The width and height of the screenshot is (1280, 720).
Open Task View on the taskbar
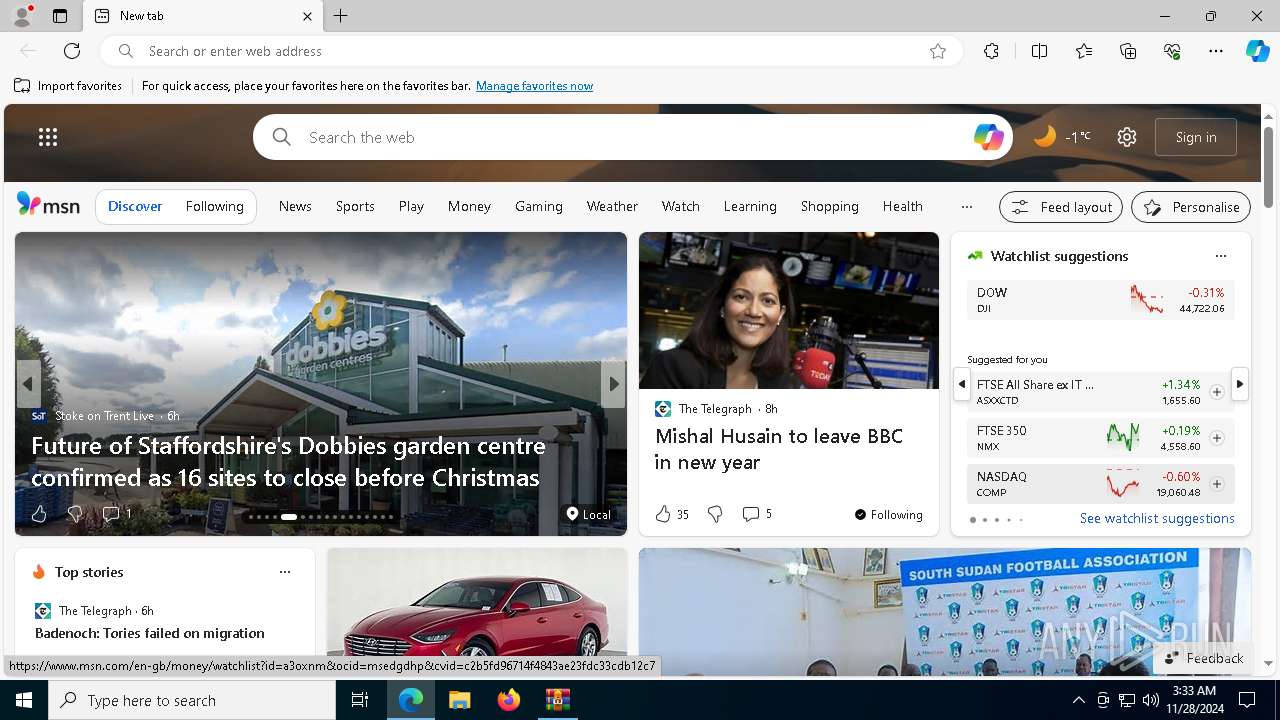[x=361, y=700]
